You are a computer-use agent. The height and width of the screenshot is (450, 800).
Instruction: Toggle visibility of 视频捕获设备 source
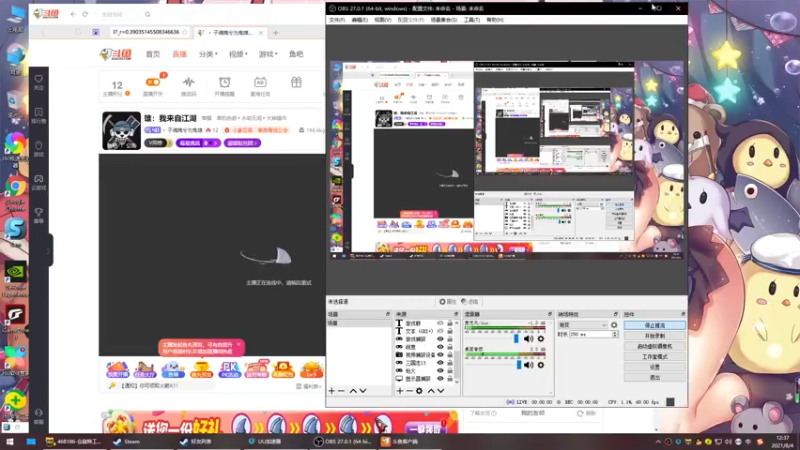point(440,355)
